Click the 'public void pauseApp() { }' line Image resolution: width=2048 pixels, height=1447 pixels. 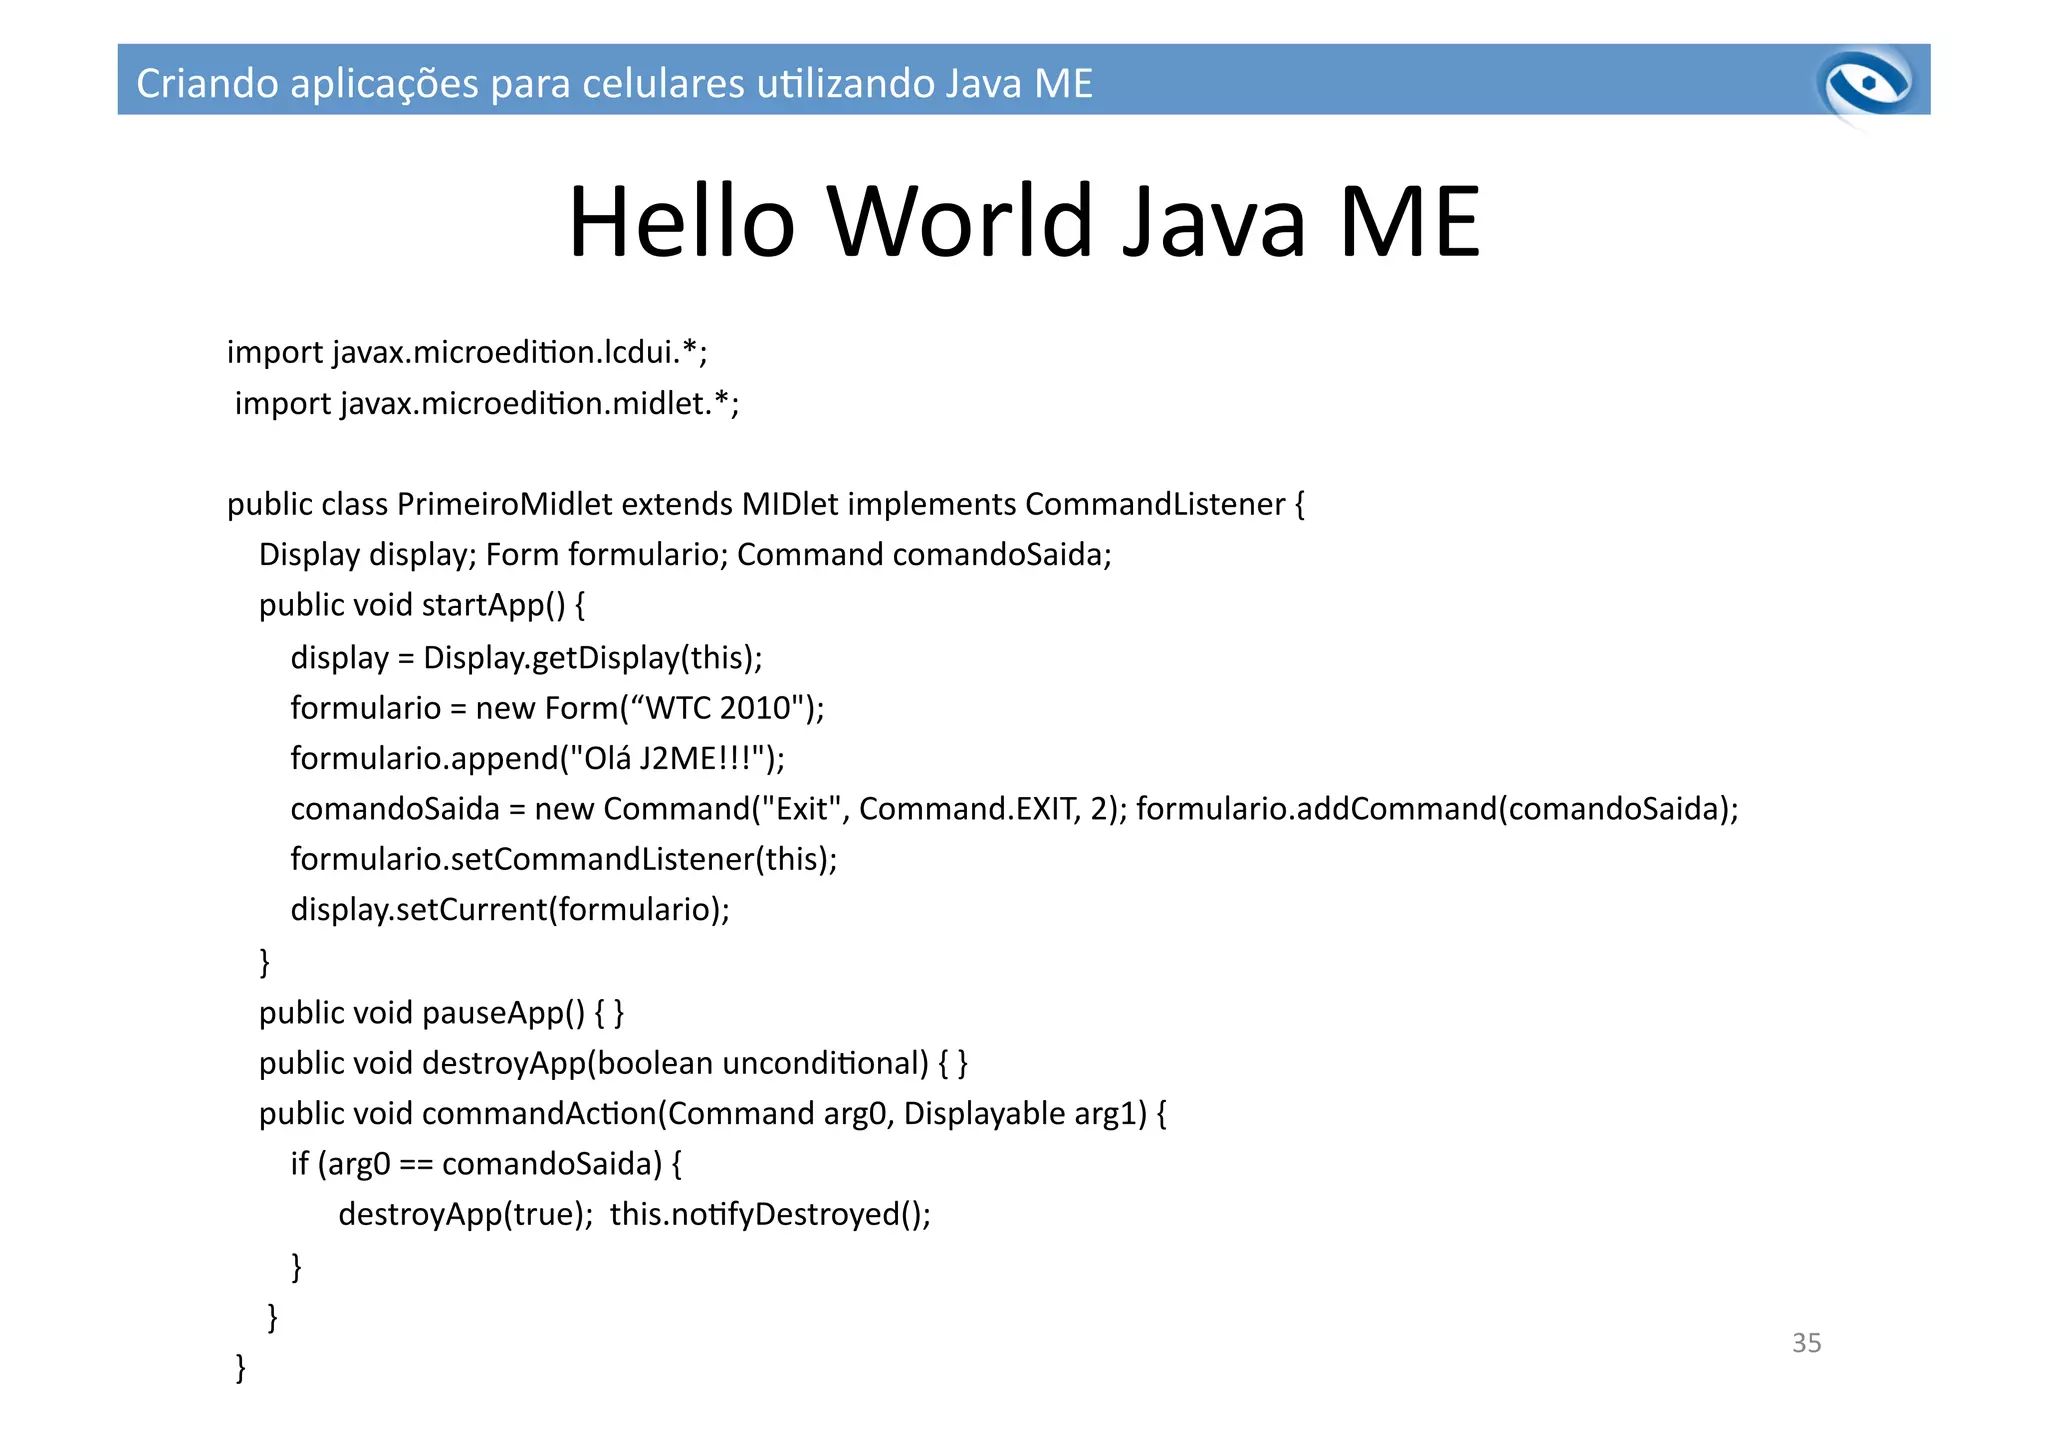coord(442,1013)
